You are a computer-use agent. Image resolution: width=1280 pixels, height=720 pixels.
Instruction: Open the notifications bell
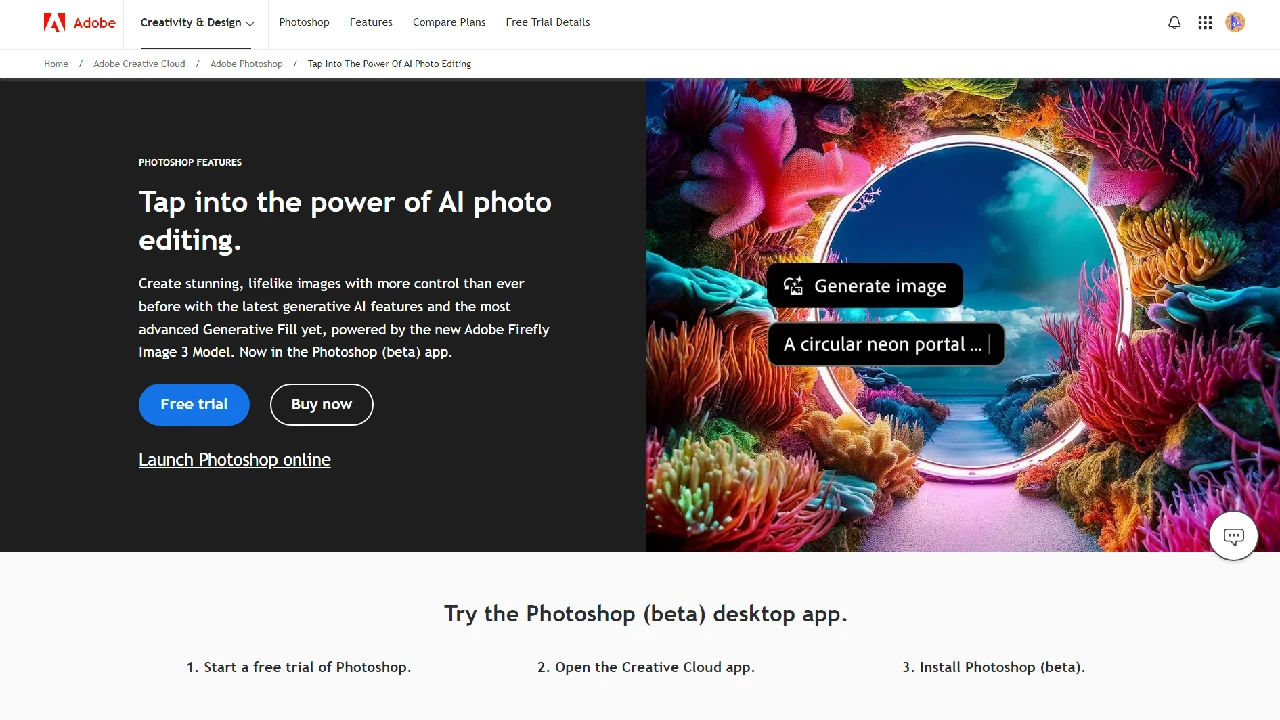tap(1174, 22)
